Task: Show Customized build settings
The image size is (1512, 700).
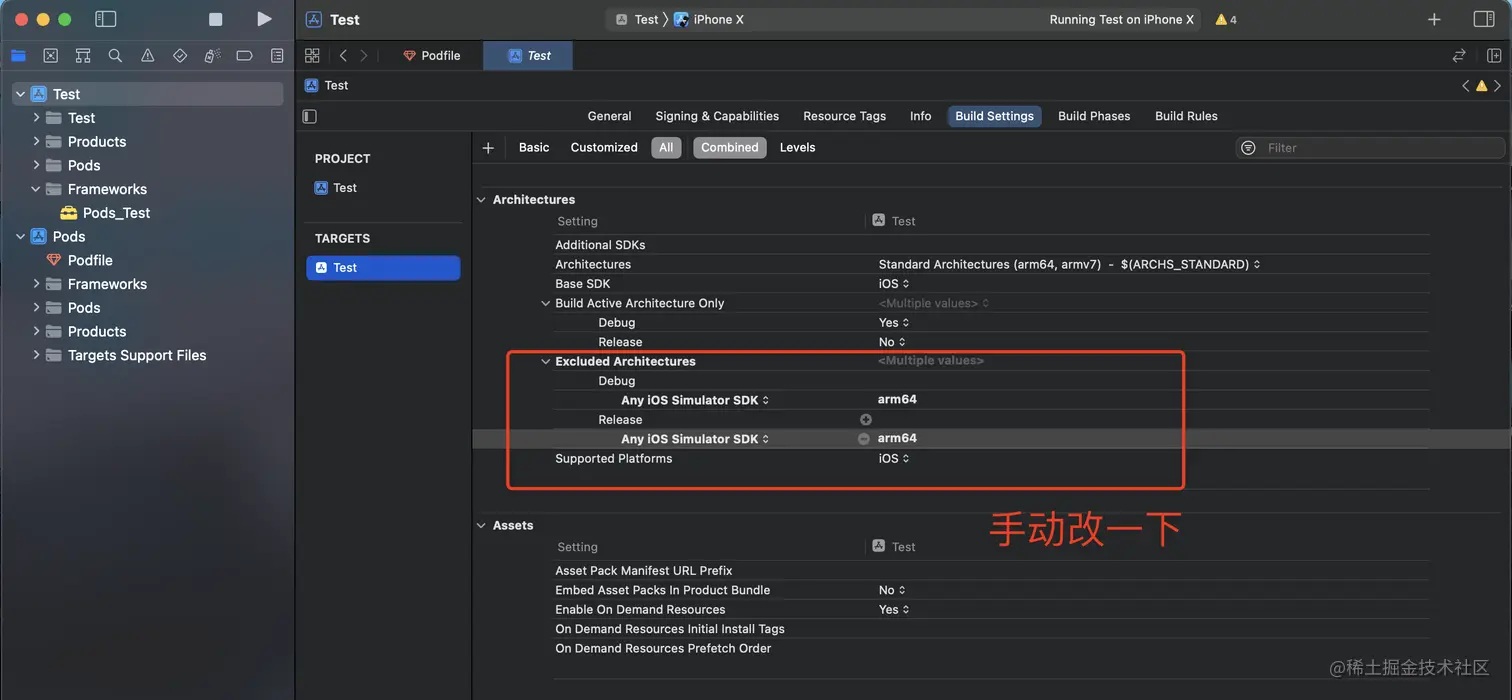Action: [x=604, y=147]
